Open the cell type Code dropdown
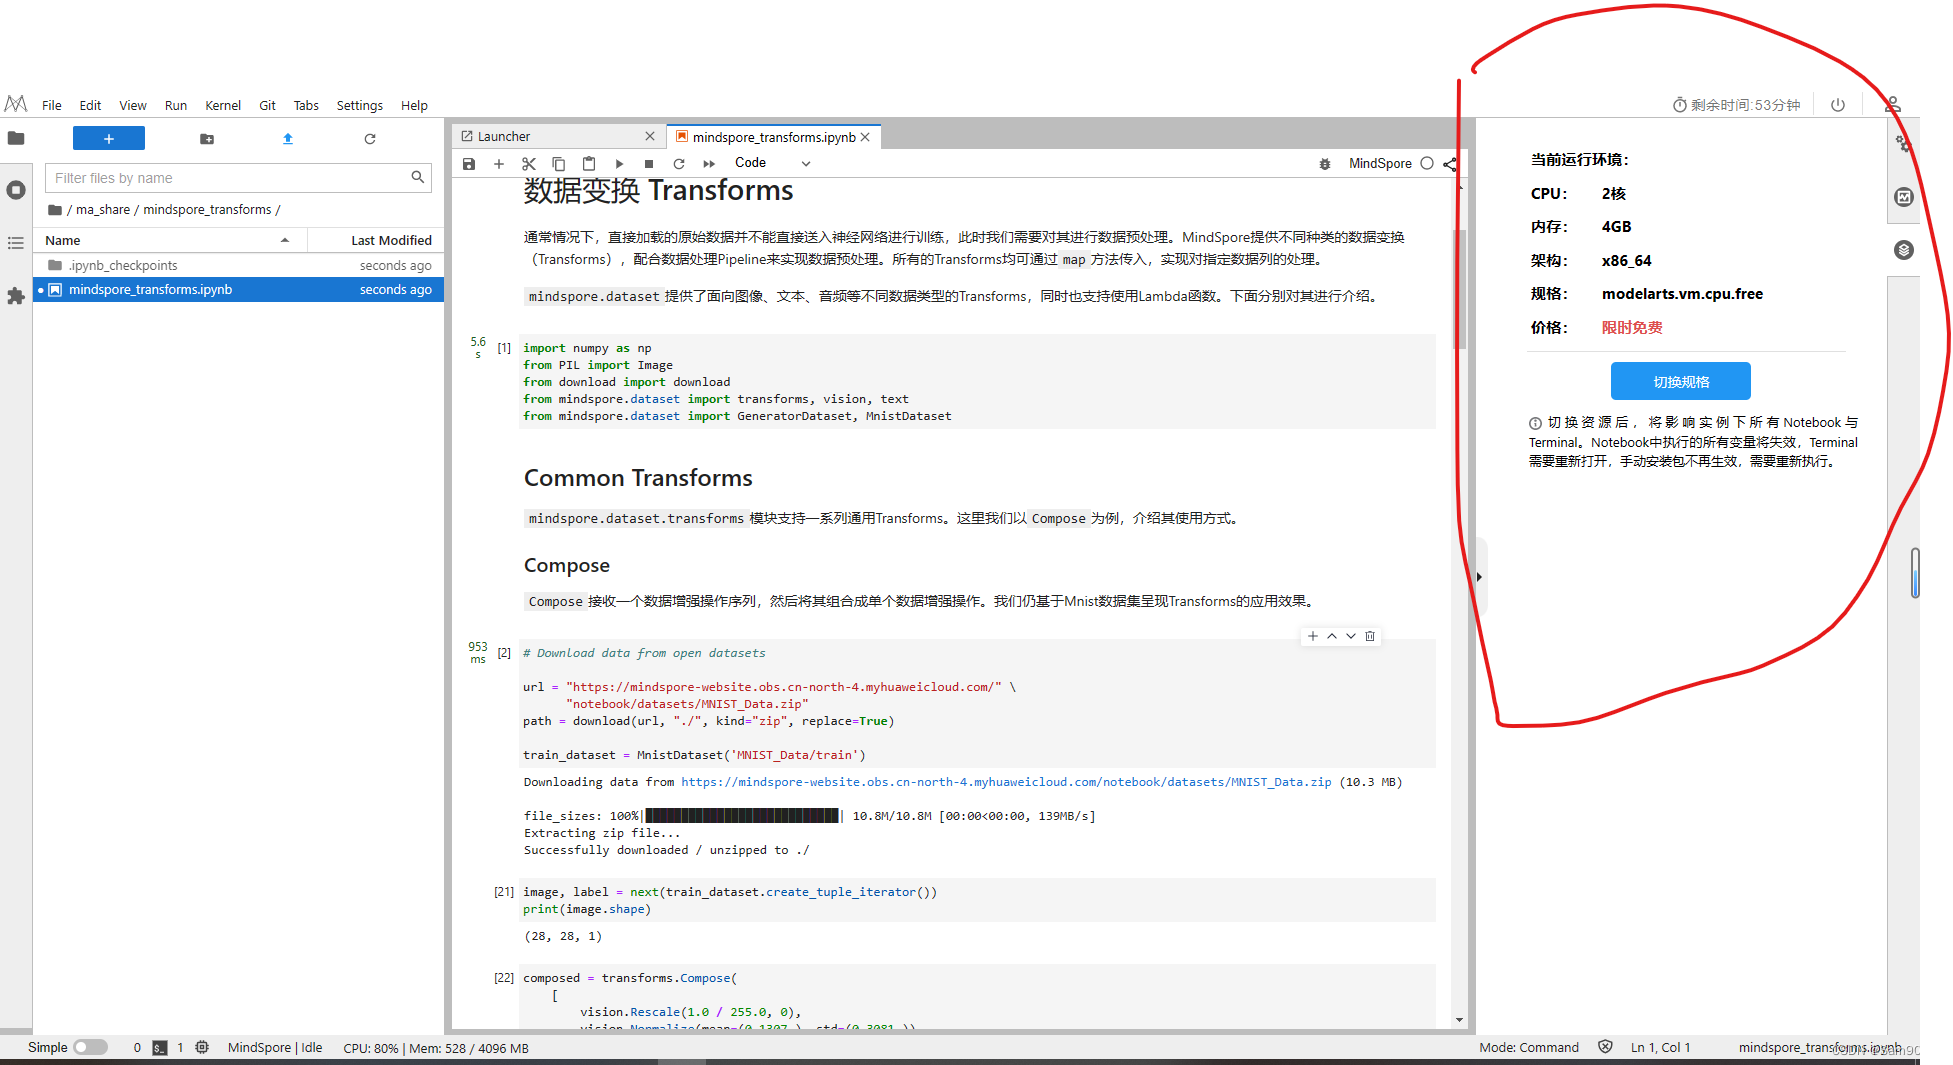Viewport: 1953px width, 1065px height. 772,163
